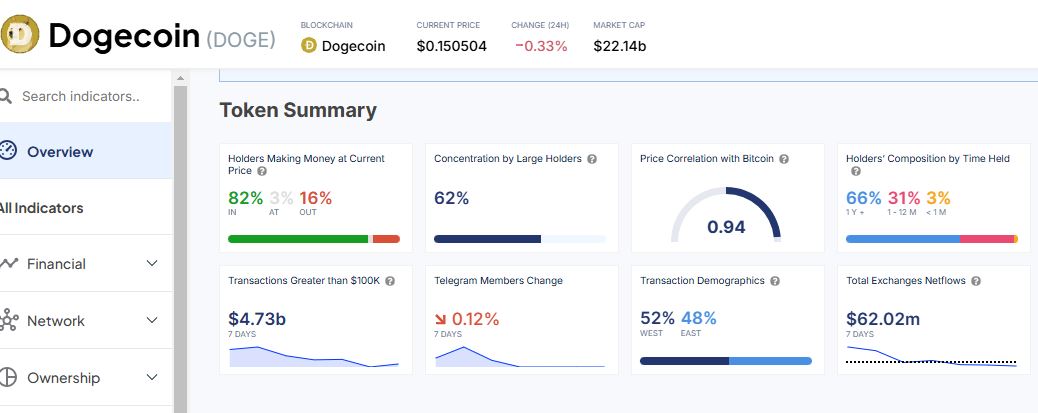Click the 3% under 1M holders value
The height and width of the screenshot is (413, 1038).
(x=938, y=198)
